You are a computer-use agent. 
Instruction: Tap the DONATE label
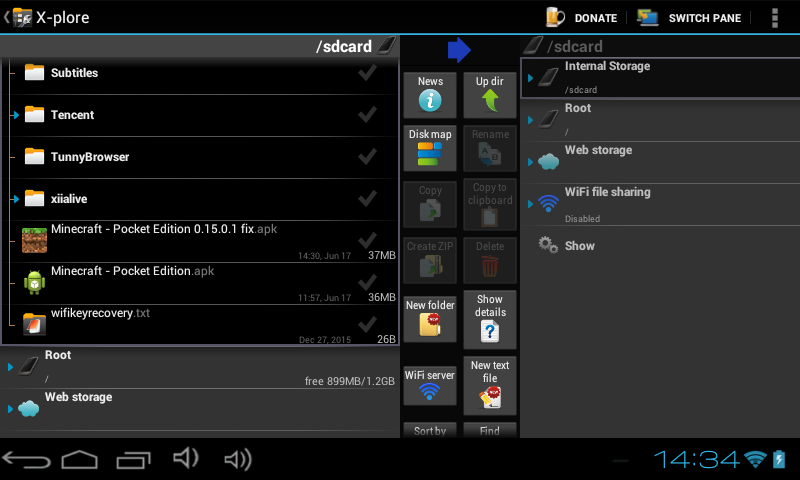coord(595,18)
